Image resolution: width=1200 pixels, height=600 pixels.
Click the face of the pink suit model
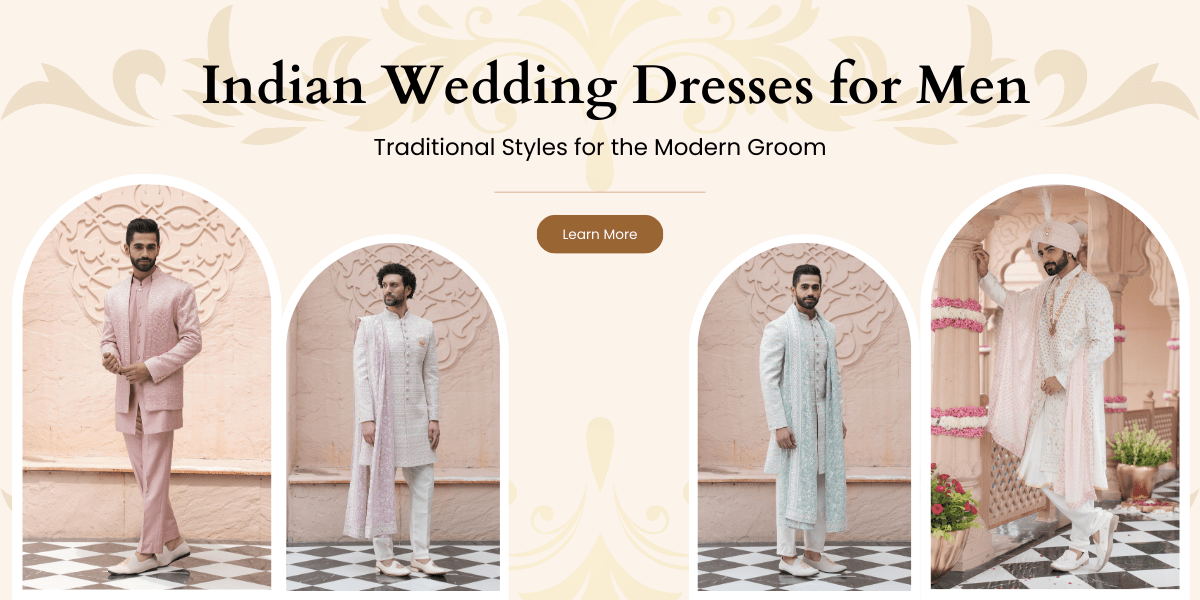coord(144,245)
